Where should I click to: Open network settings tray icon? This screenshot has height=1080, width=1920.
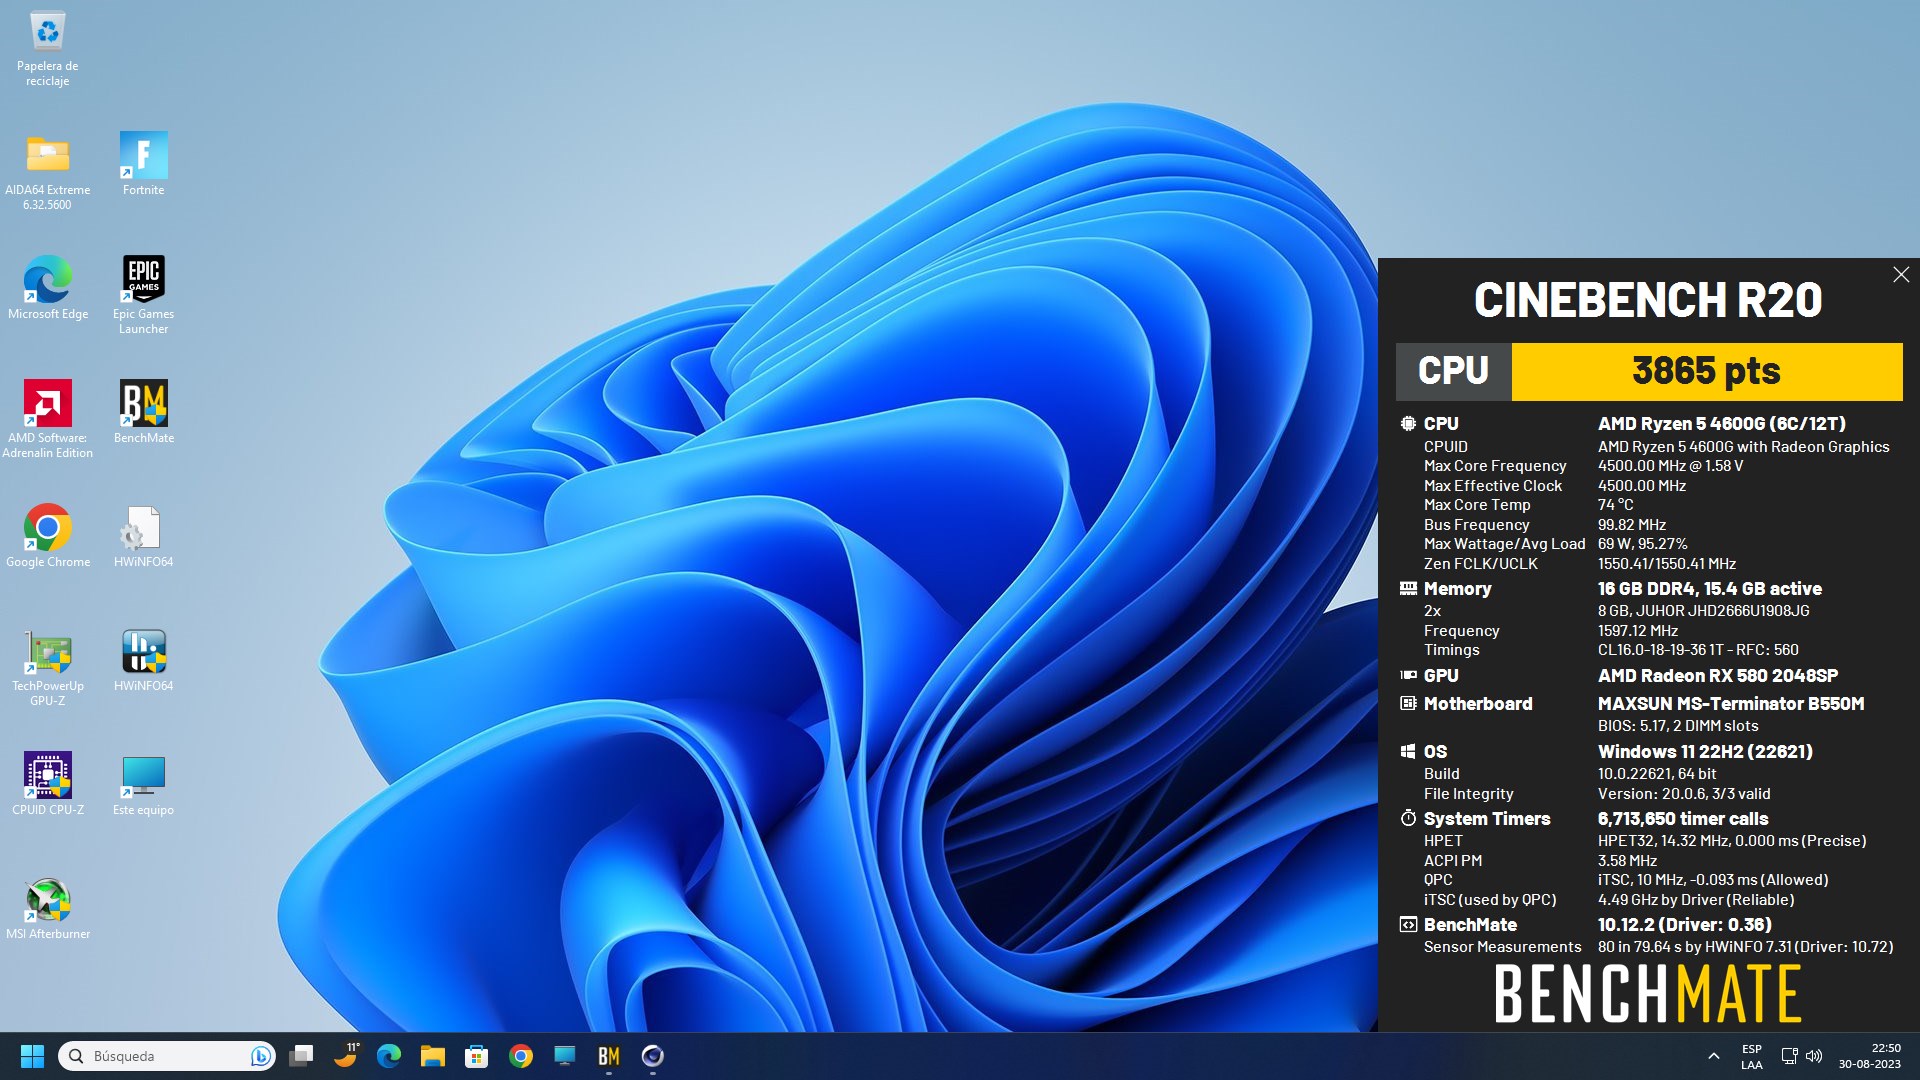tap(1790, 1056)
